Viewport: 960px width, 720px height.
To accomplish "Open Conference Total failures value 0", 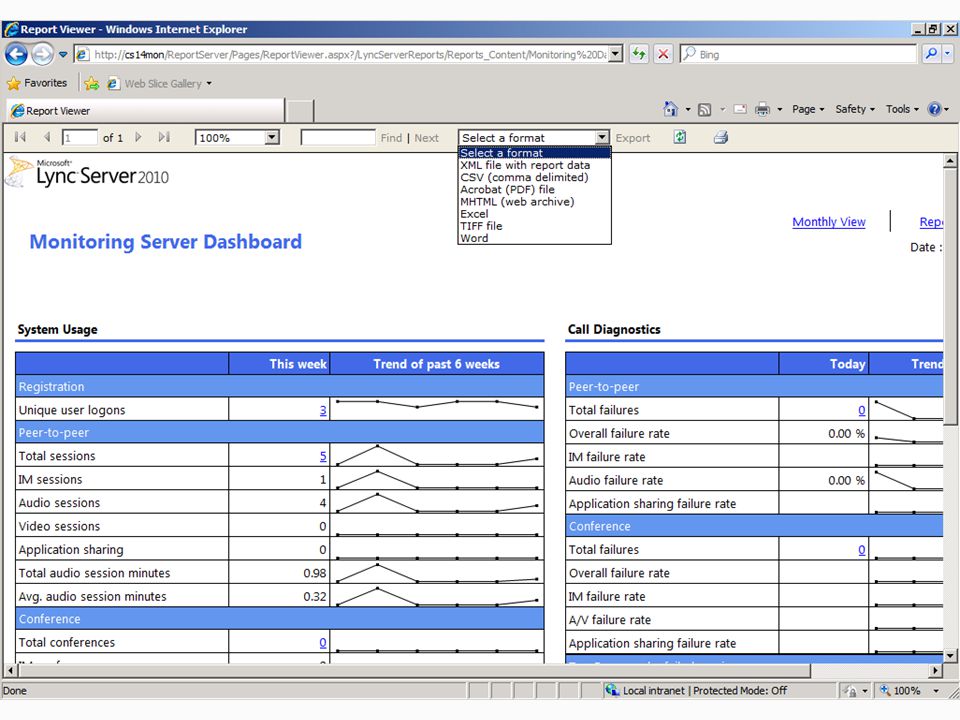I will (x=861, y=550).
